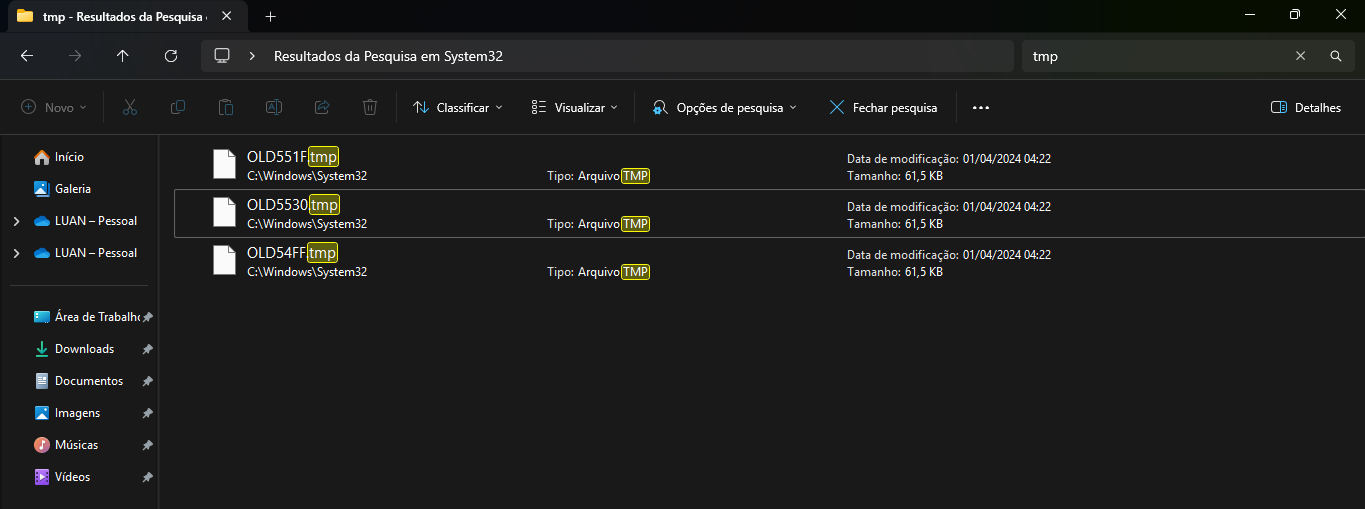Viewport: 1365px width, 509px height.
Task: Expand the address bar chevron after PC icon
Action: coord(252,56)
